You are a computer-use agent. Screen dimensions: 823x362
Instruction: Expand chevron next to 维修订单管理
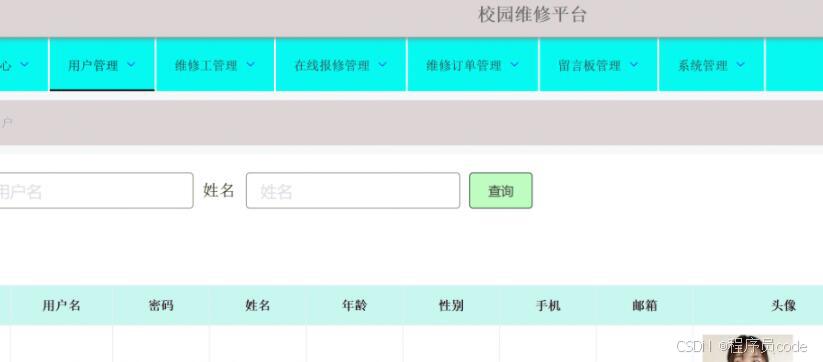pyautogui.click(x=514, y=65)
